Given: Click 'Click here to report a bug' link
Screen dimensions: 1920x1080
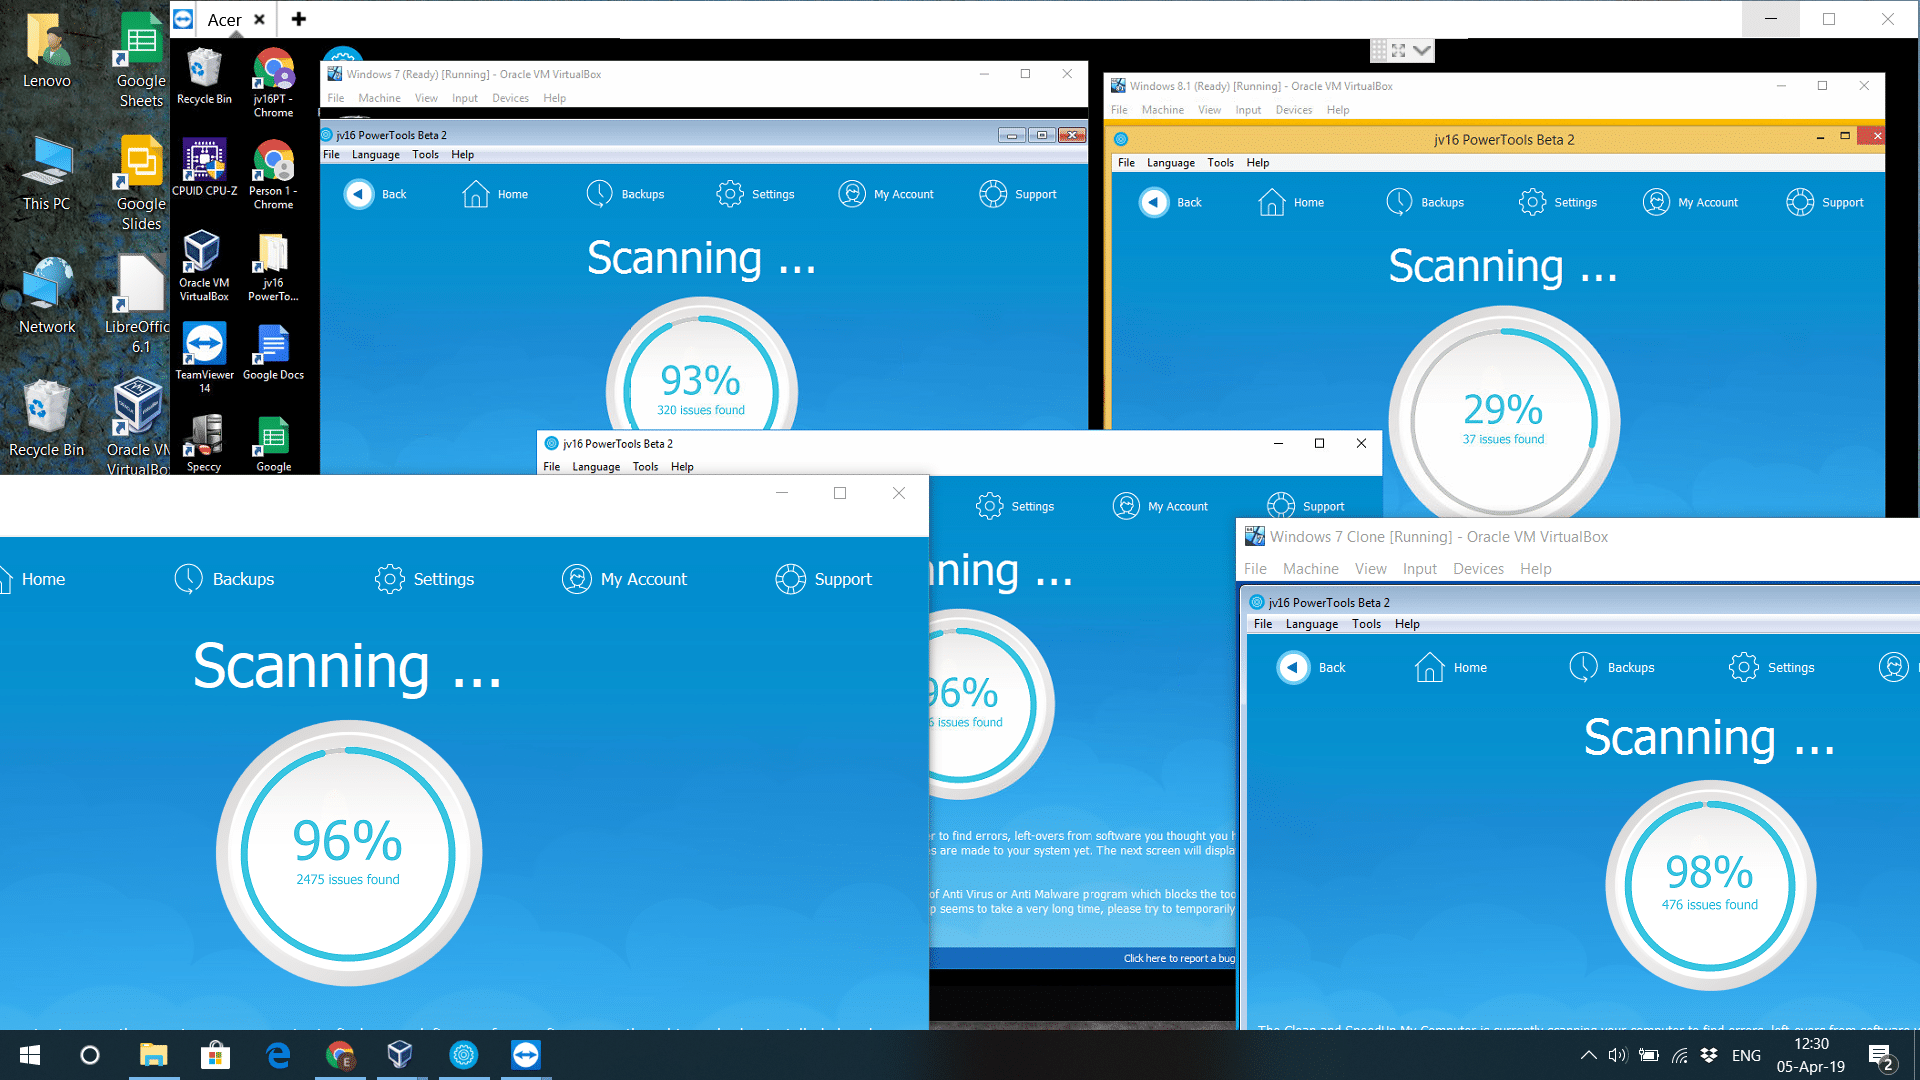Looking at the screenshot, I should (1174, 955).
